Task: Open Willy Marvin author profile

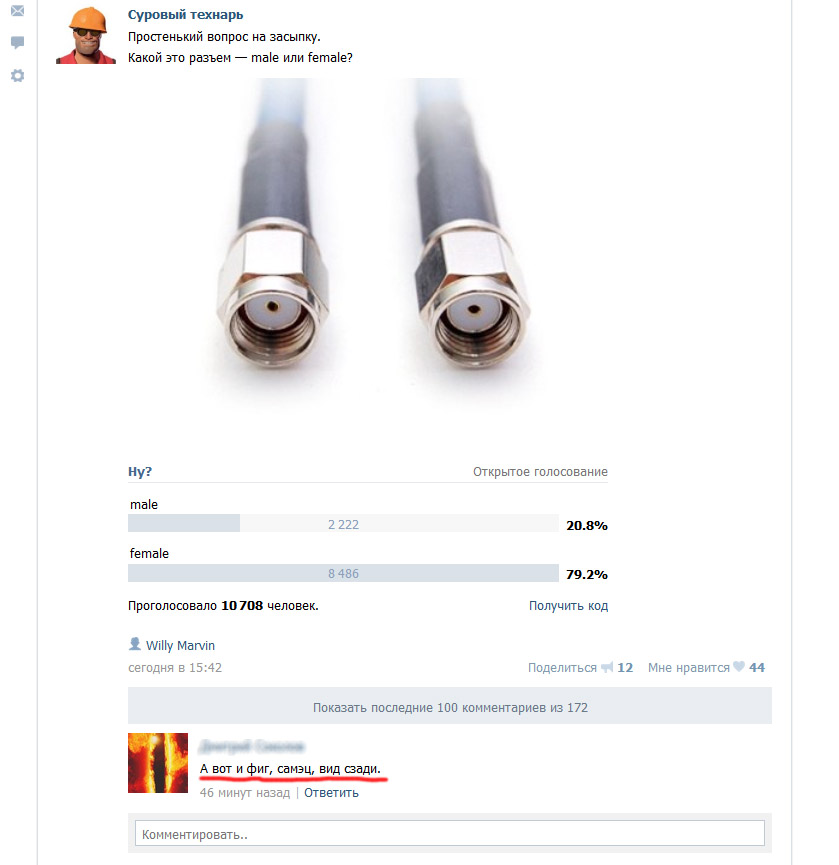Action: pyautogui.click(x=180, y=645)
